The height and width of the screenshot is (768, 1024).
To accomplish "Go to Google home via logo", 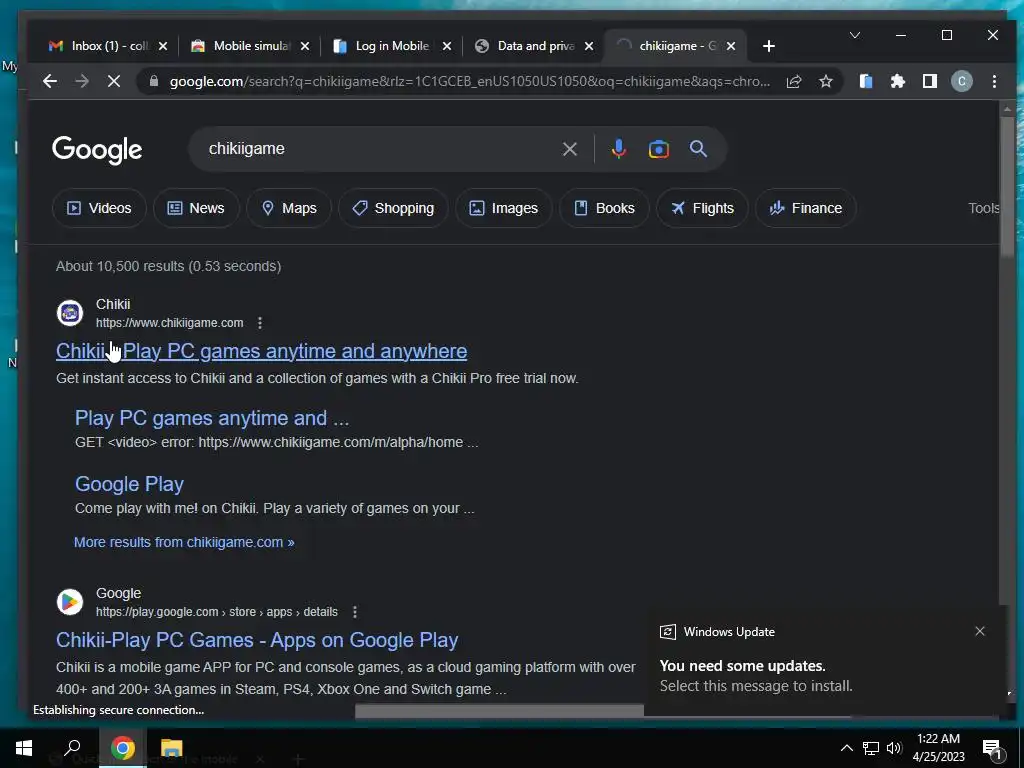I will point(97,150).
